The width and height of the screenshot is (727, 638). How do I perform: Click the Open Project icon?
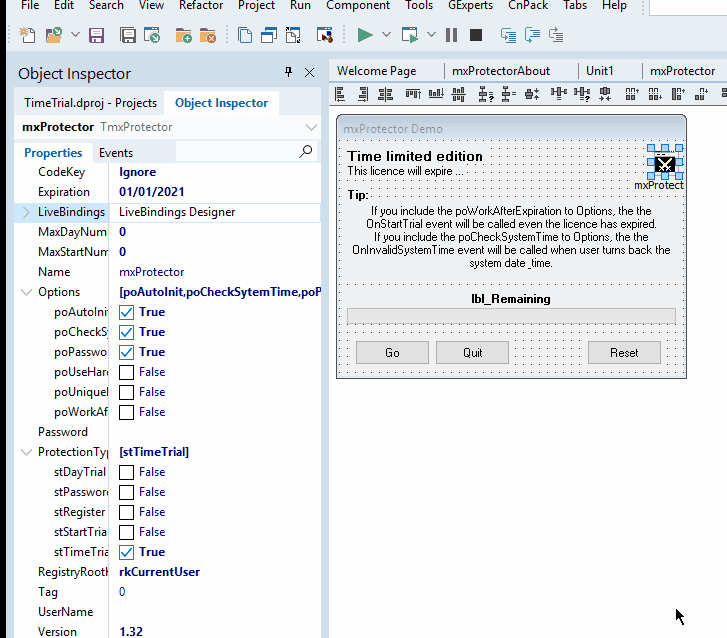pyautogui.click(x=152, y=35)
